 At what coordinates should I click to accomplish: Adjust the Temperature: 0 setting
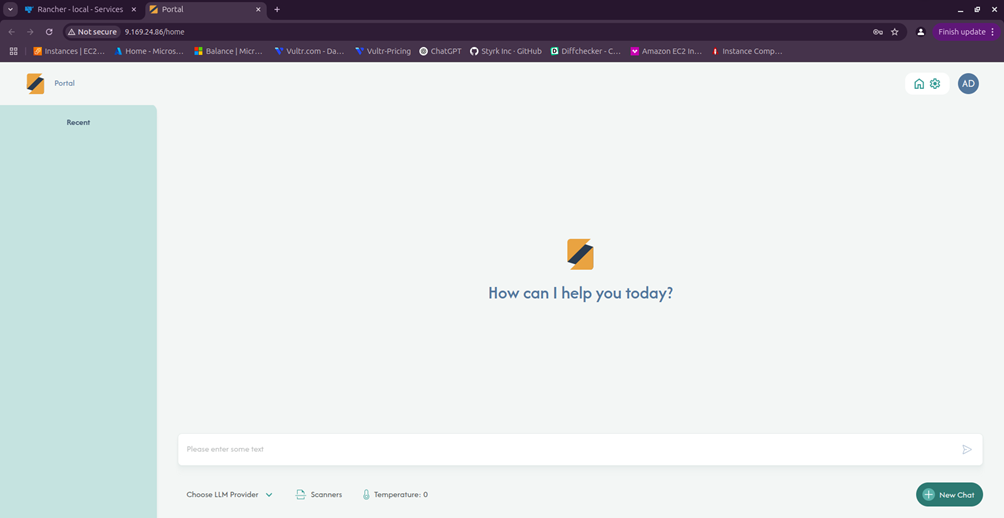click(395, 494)
